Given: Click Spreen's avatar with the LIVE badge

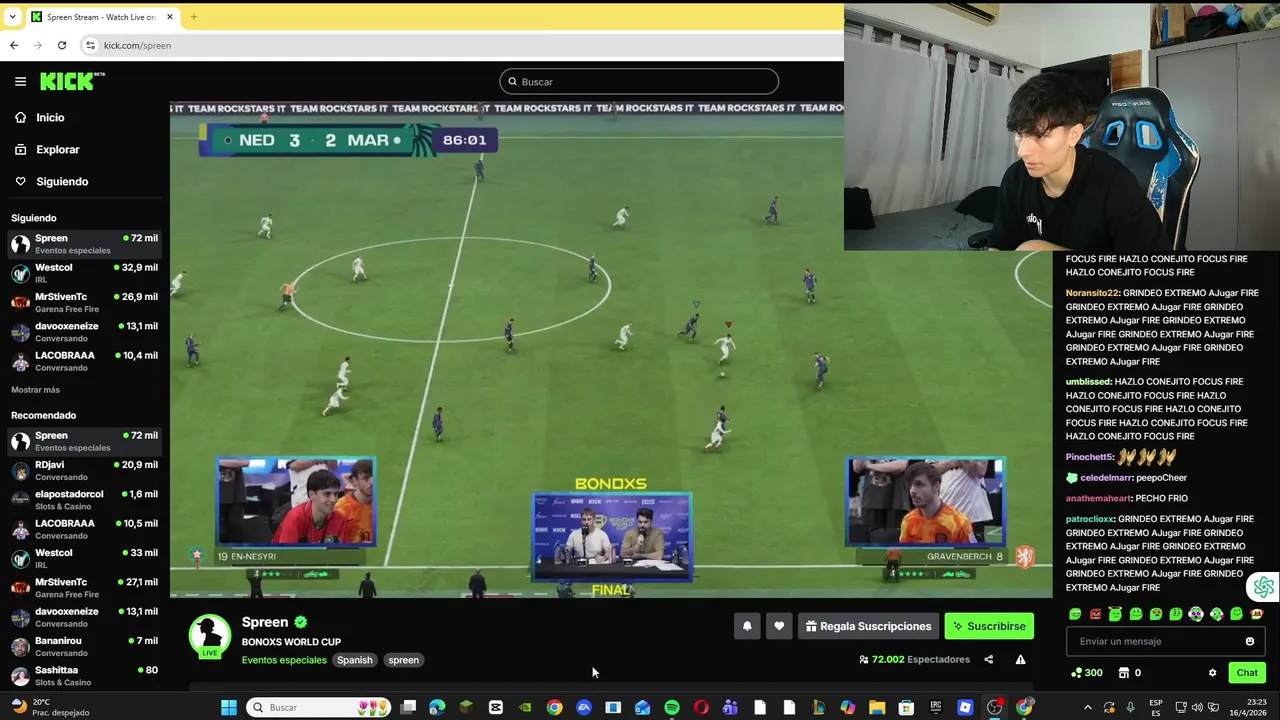Looking at the screenshot, I should pyautogui.click(x=210, y=636).
